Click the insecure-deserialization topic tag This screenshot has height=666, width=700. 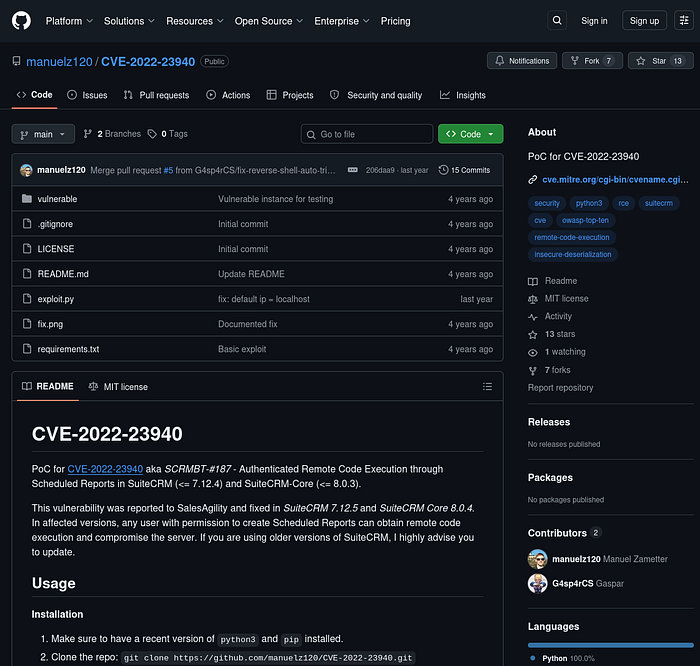[x=573, y=254]
